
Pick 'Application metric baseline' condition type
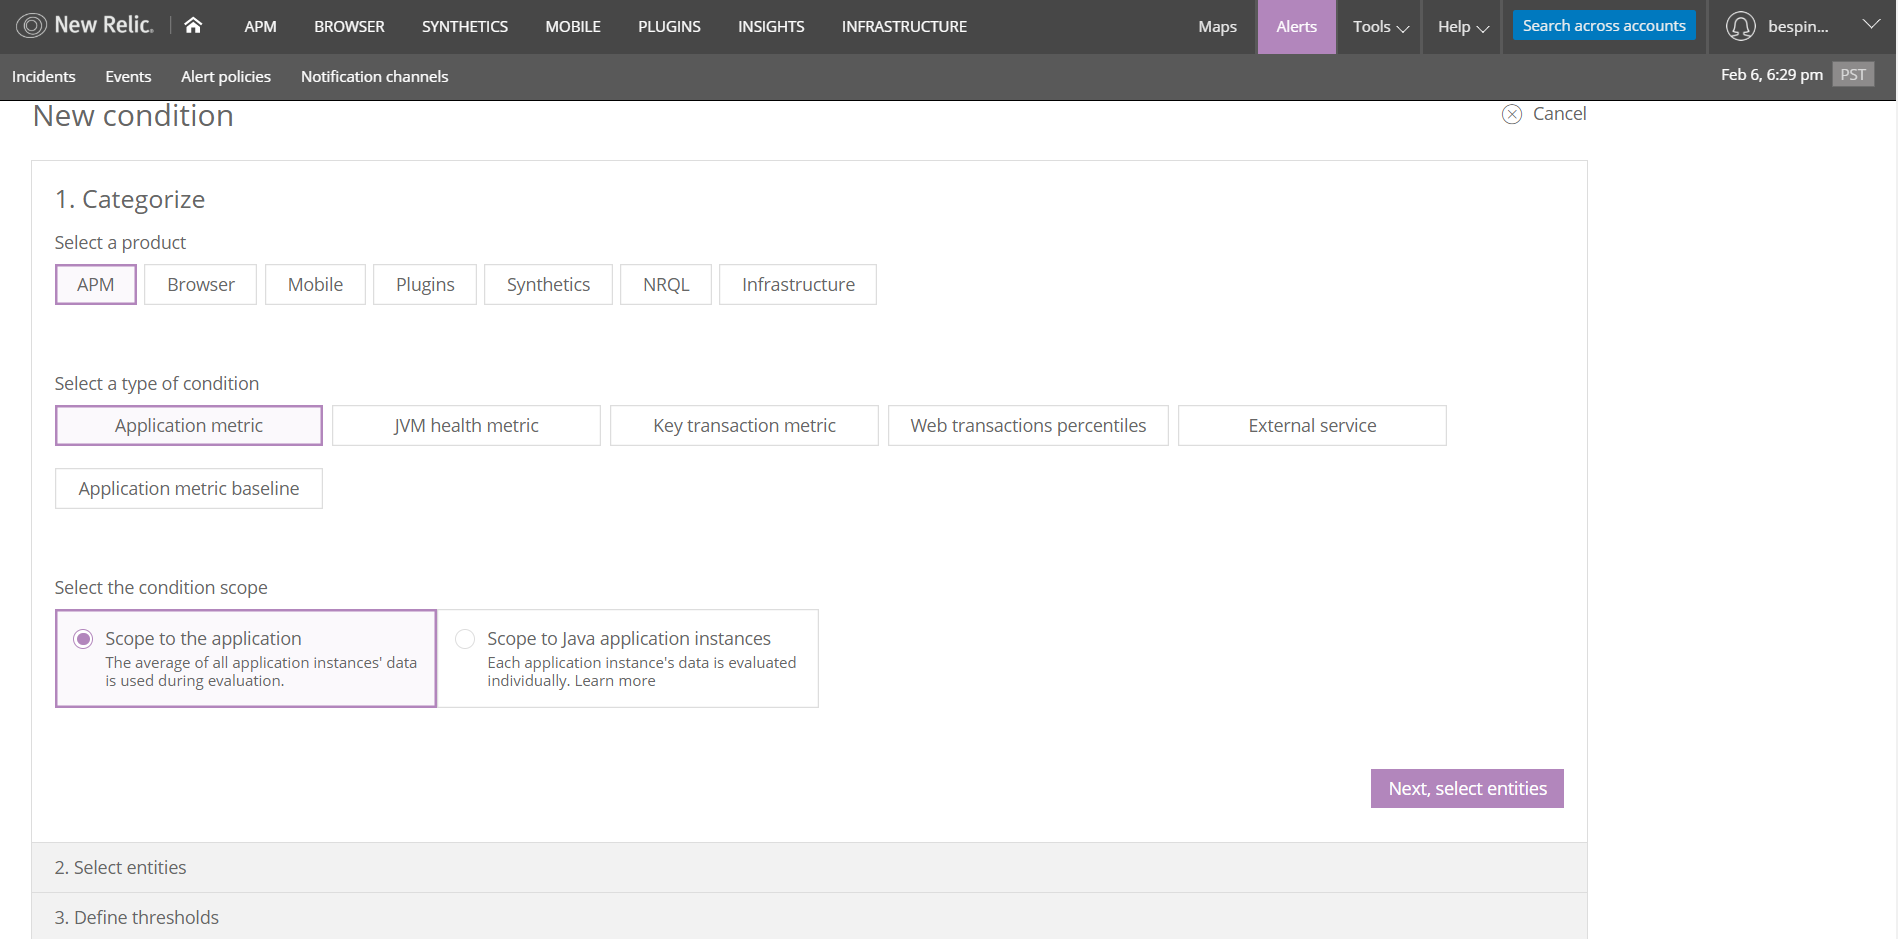tap(189, 489)
